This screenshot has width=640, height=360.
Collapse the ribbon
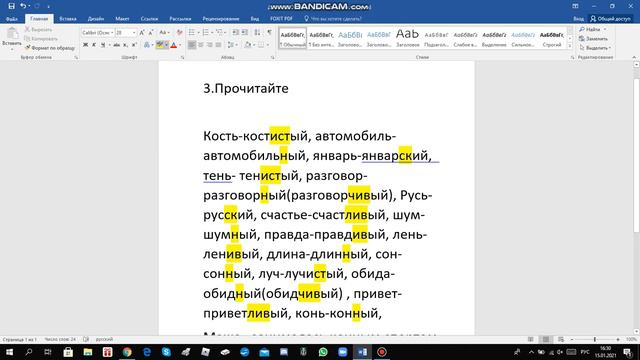pos(634,58)
